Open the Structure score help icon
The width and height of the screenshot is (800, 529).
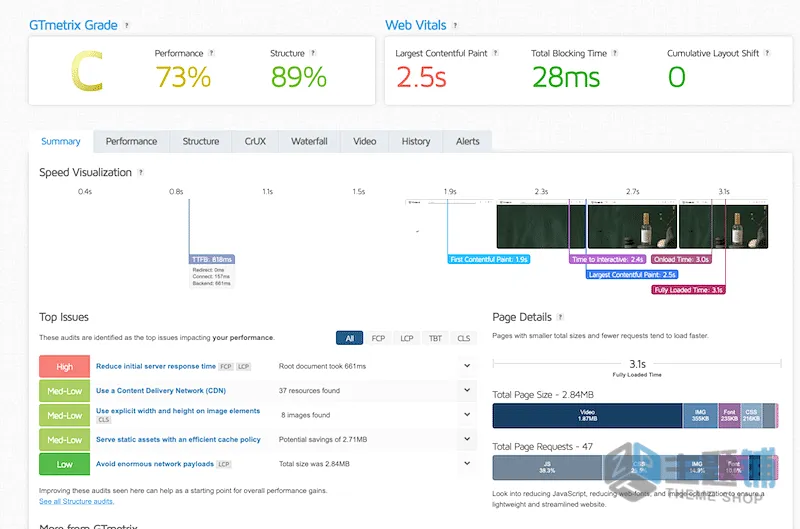point(313,53)
